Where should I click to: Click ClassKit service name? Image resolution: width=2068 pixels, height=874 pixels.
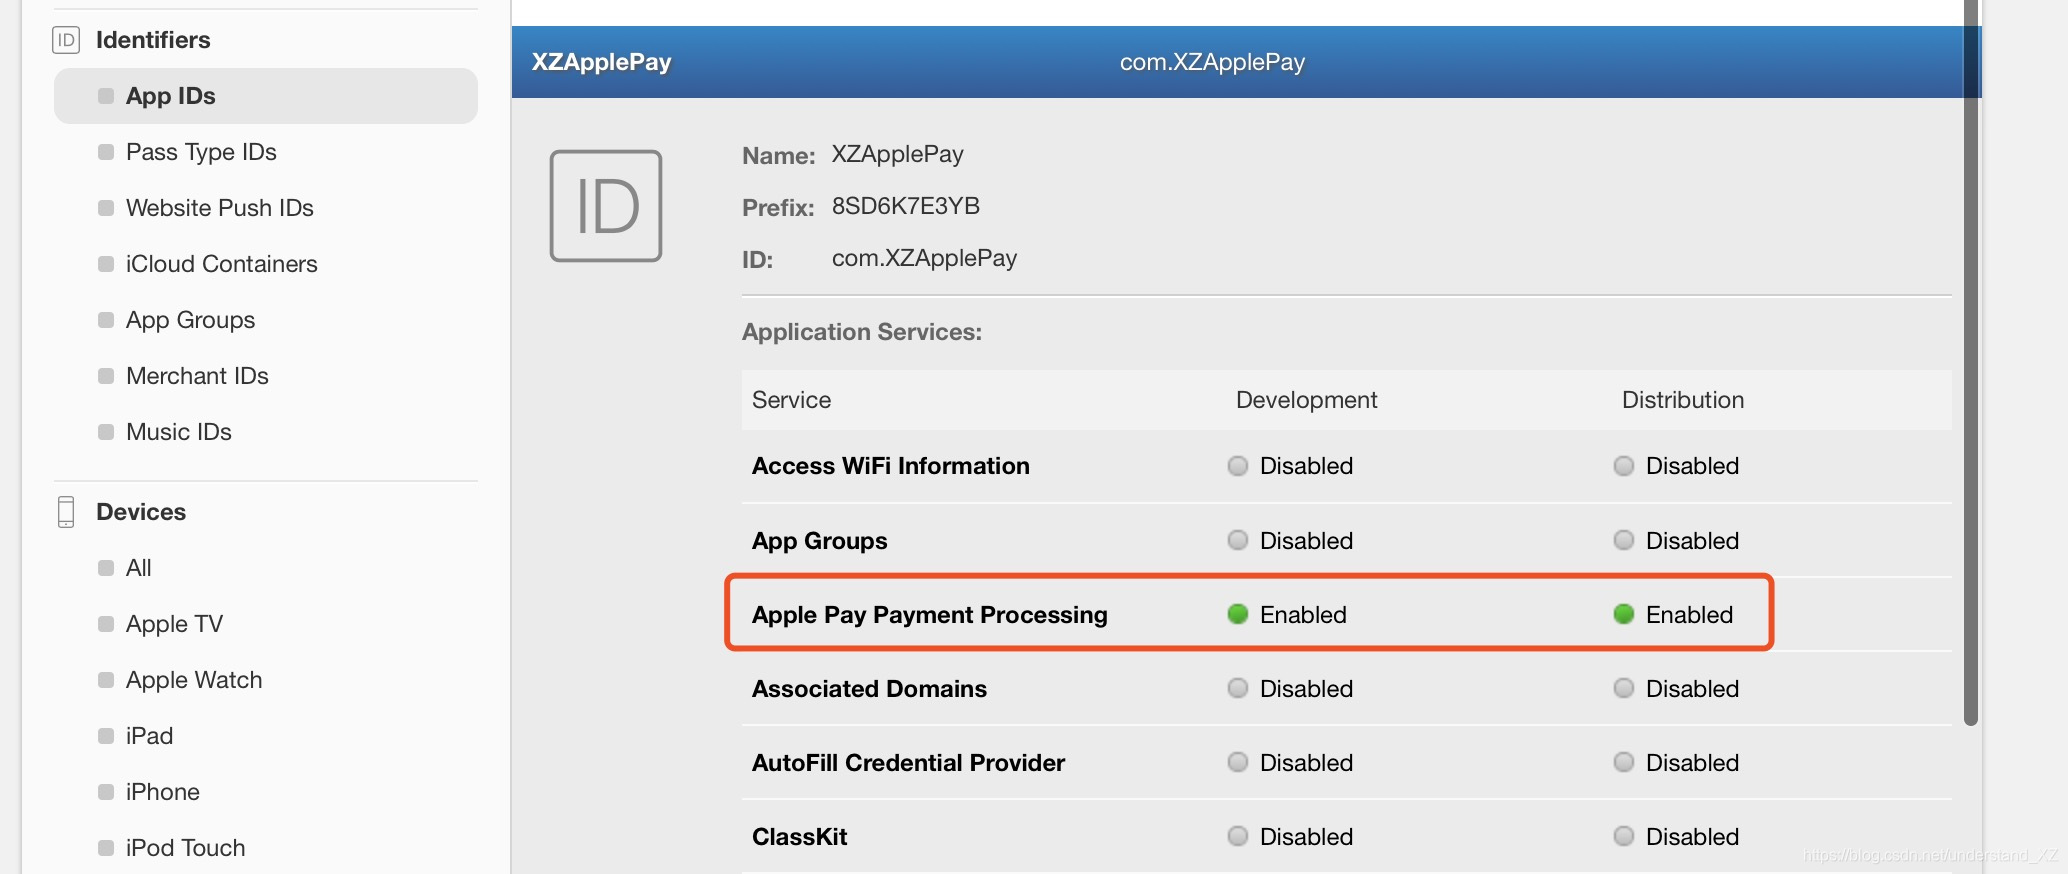click(799, 837)
